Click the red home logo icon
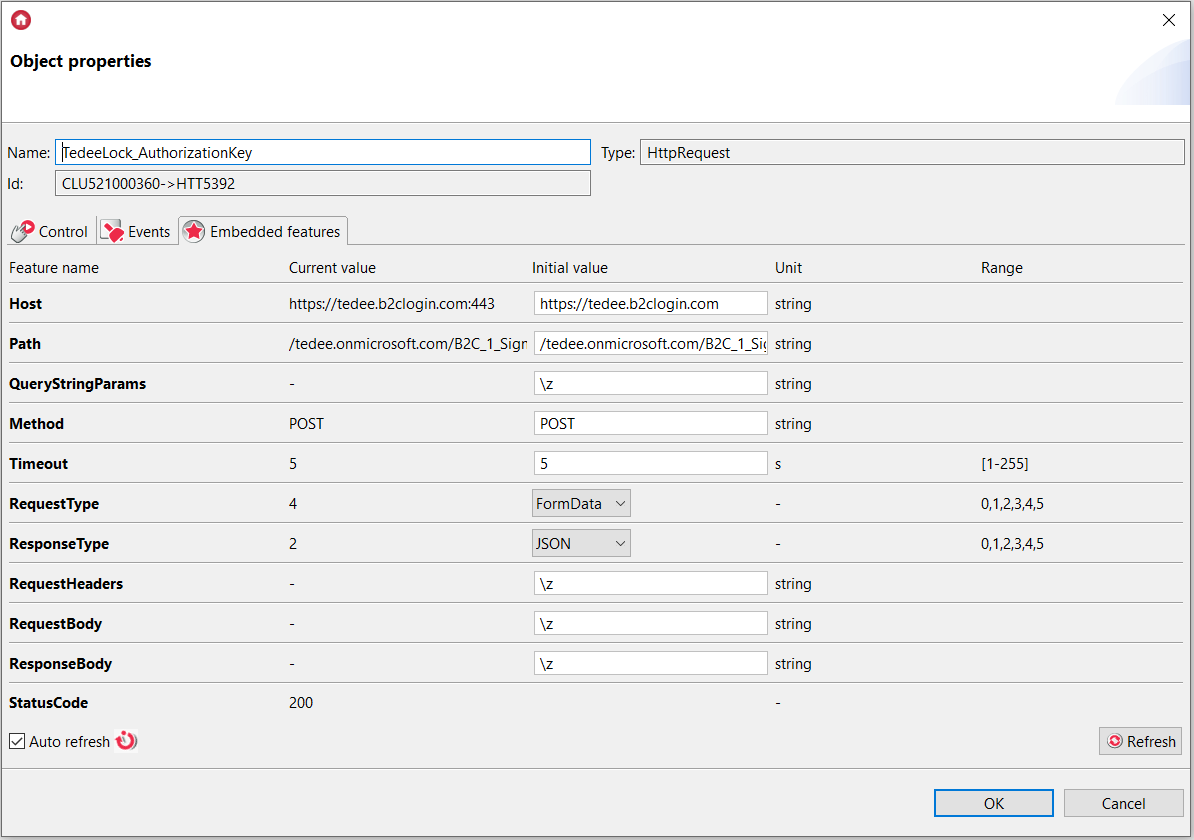The height and width of the screenshot is (840, 1194). [21, 20]
